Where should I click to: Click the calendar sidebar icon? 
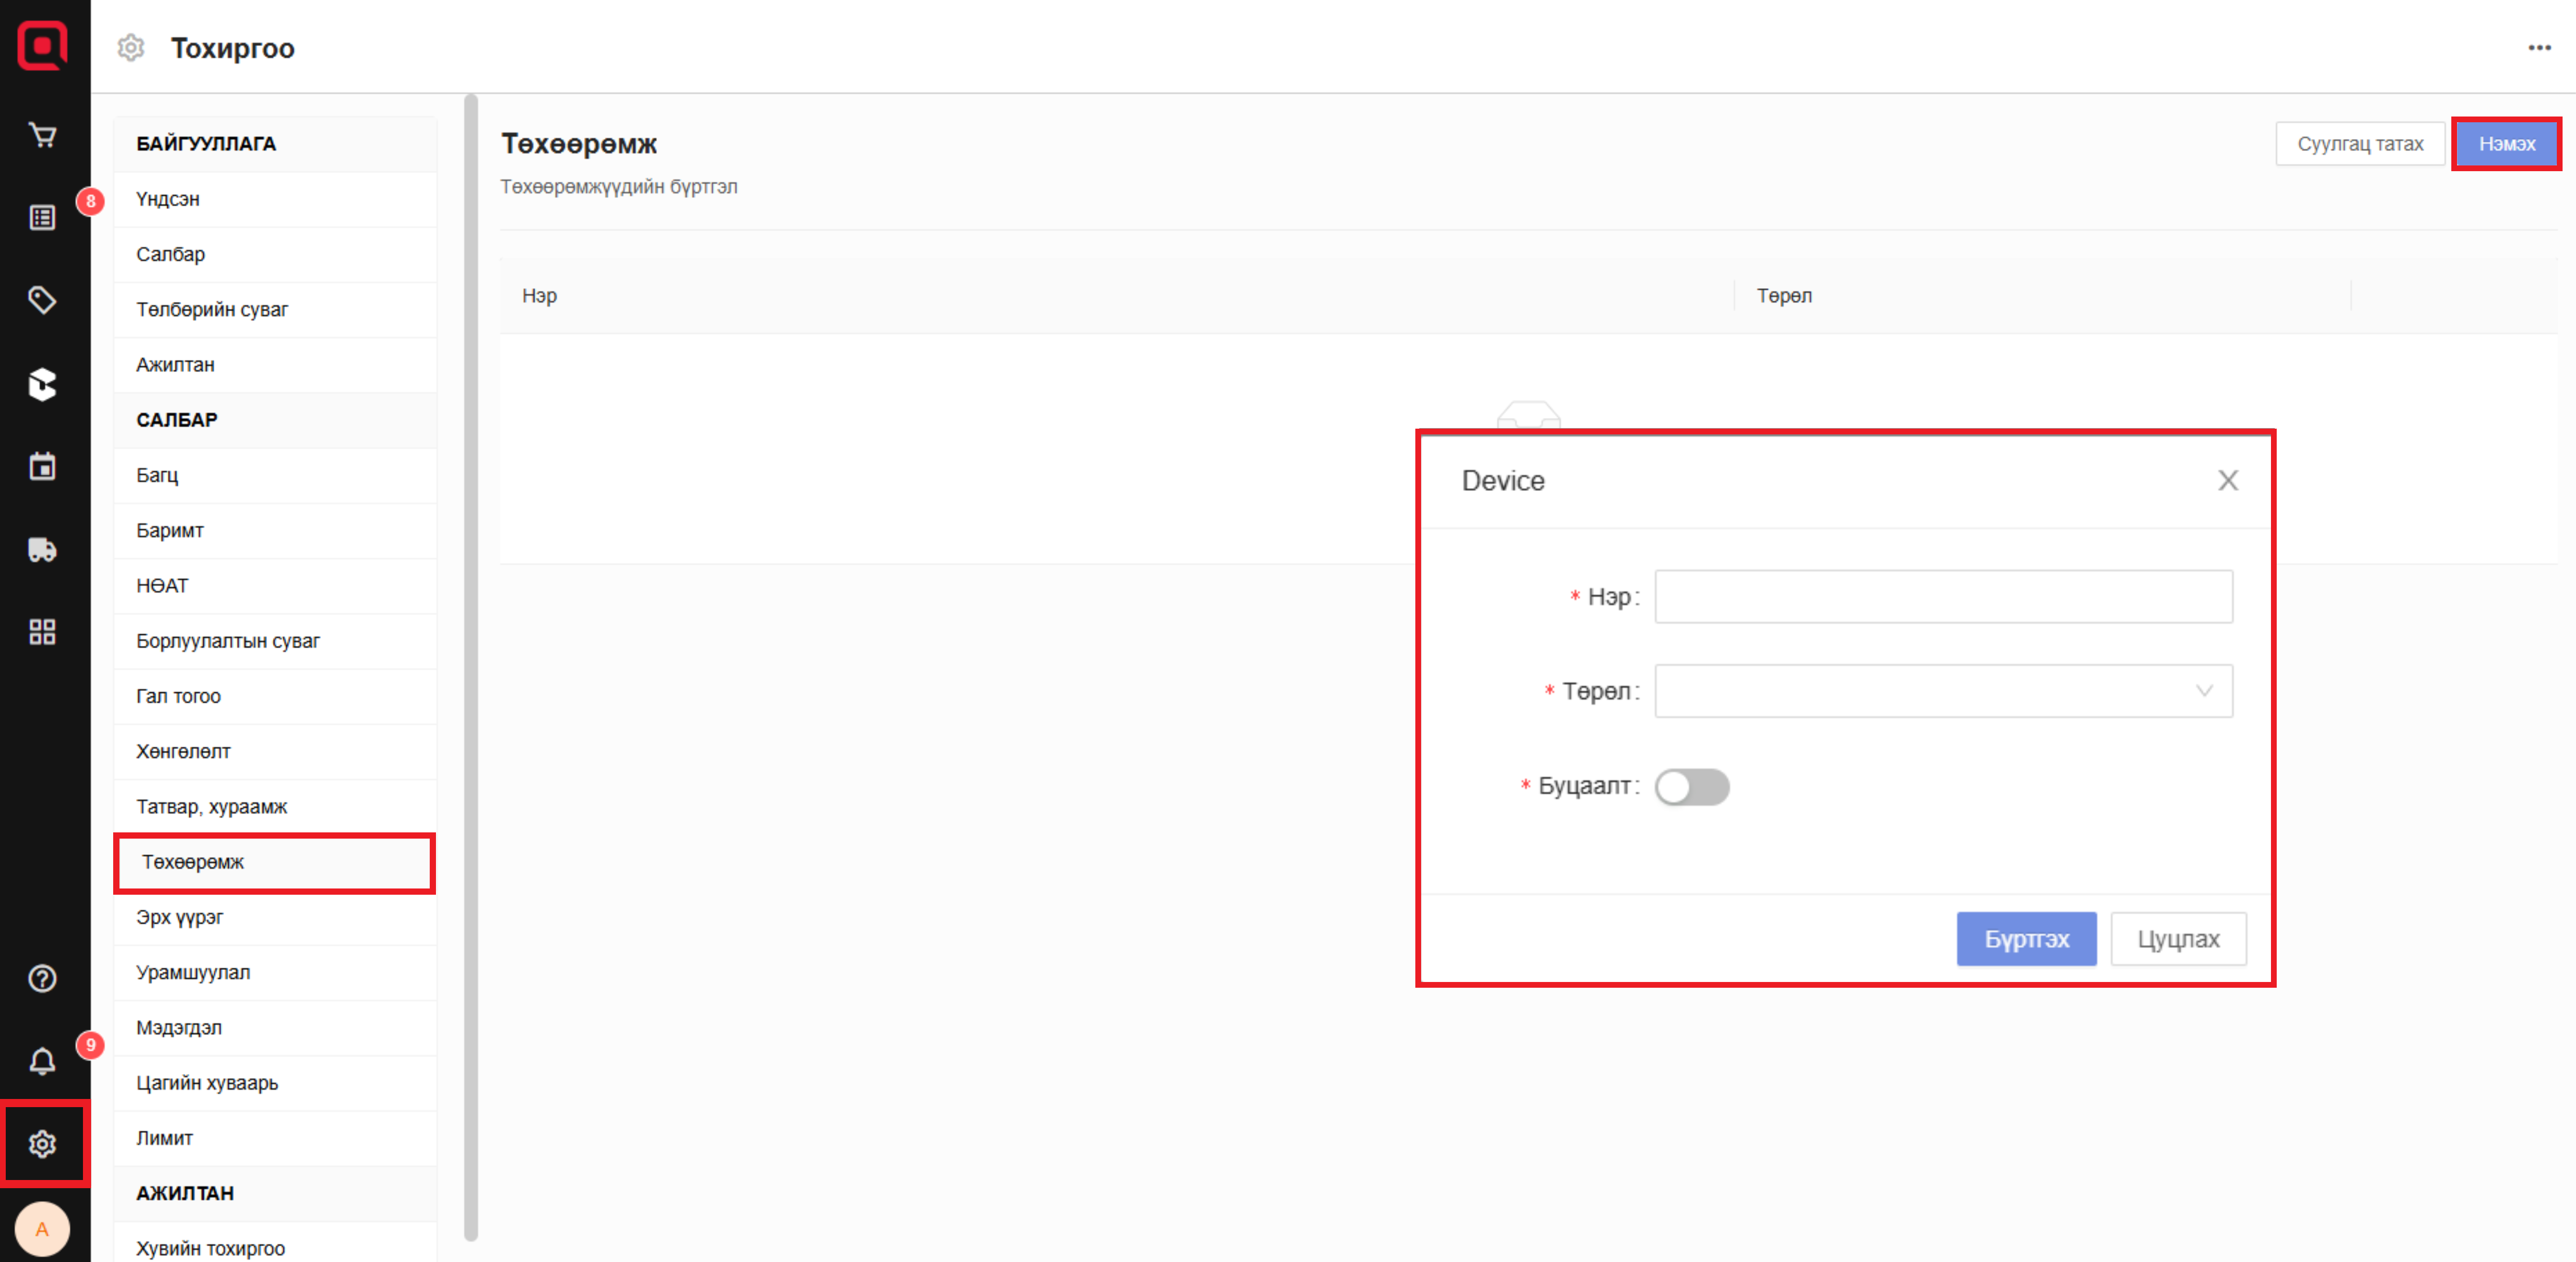click(x=42, y=466)
